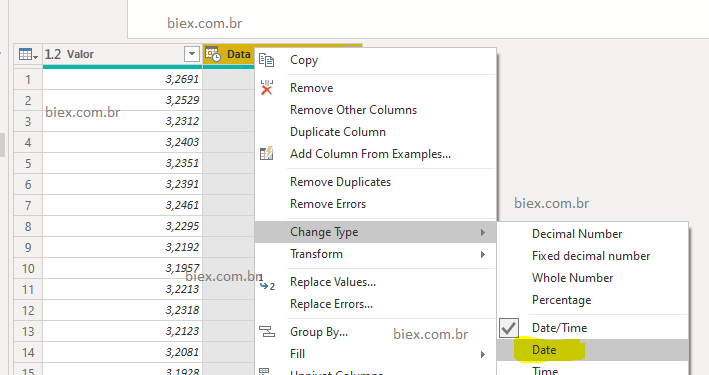Image resolution: width=709 pixels, height=375 pixels.
Task: Expand the Transform submenu arrow
Action: click(482, 254)
